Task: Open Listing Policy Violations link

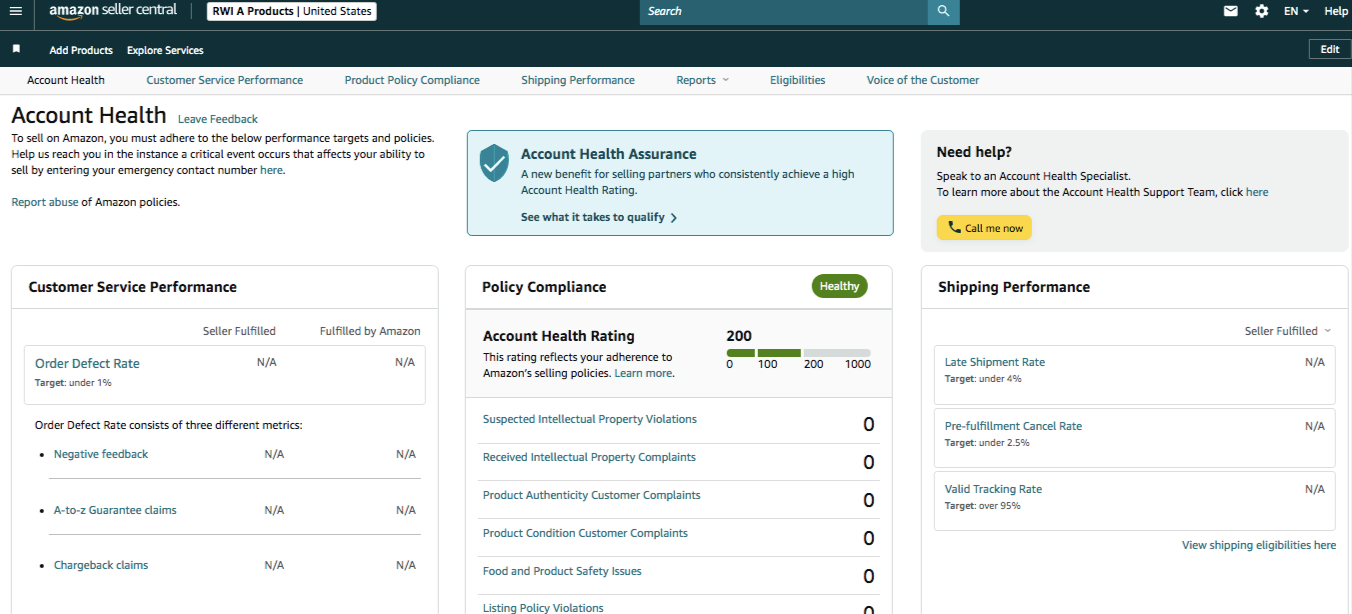Action: tap(543, 607)
